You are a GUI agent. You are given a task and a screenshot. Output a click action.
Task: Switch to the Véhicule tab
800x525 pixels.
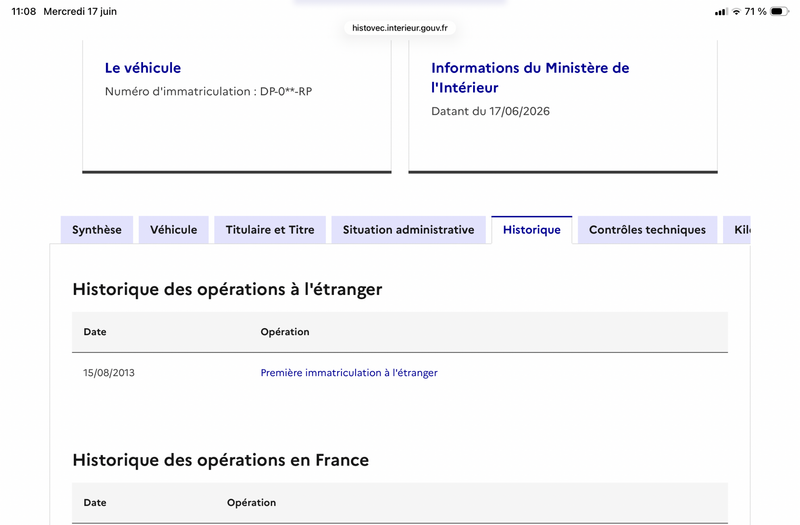[x=173, y=230]
